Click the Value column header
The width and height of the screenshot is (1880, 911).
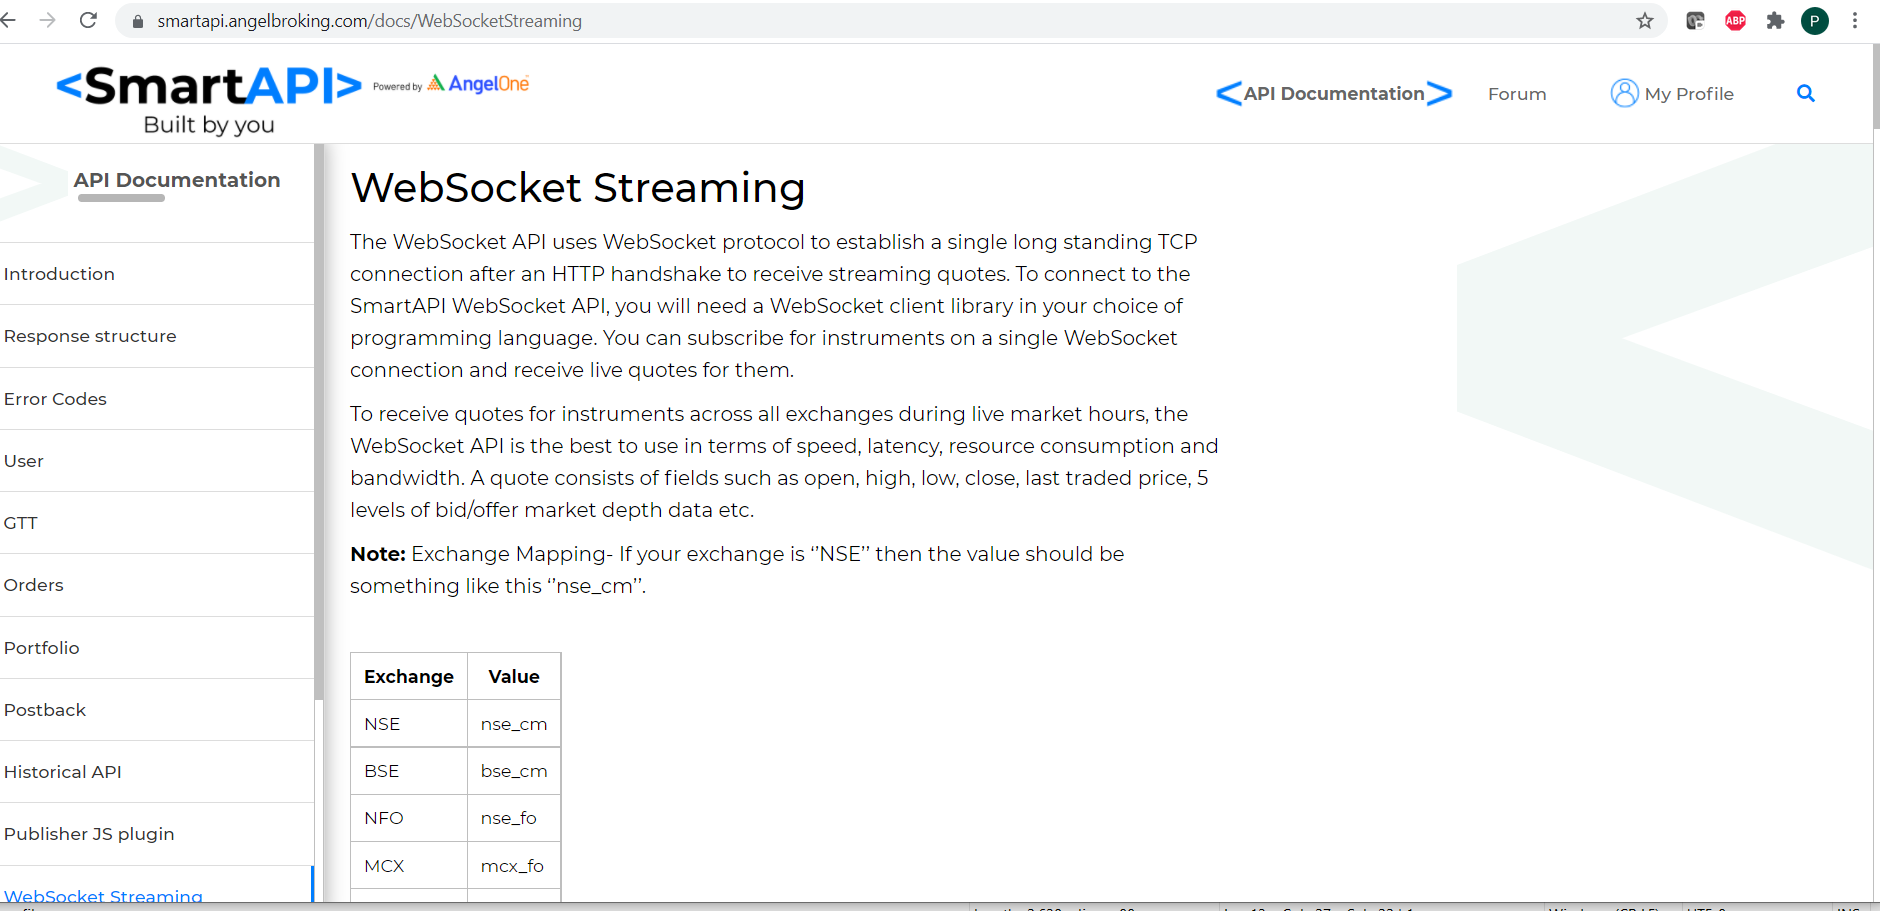514,677
